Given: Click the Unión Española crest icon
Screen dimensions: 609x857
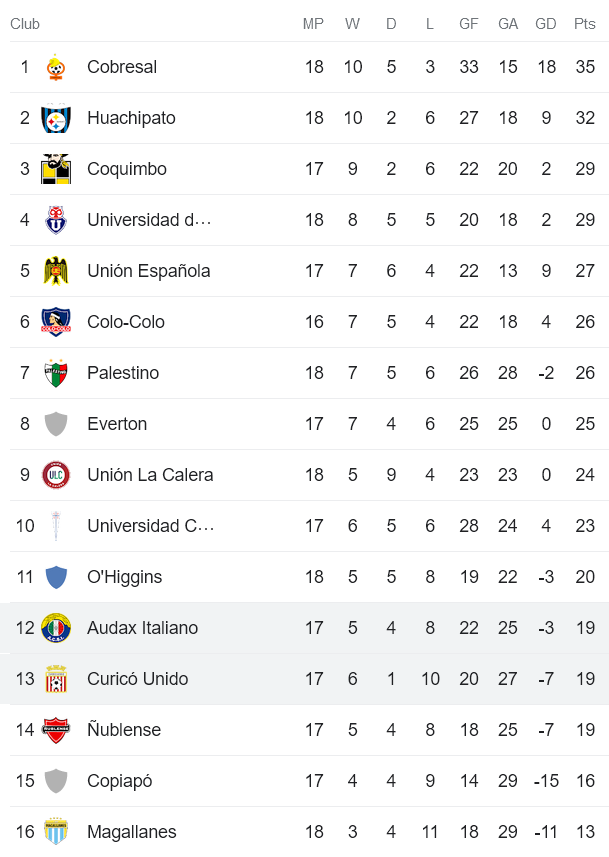Looking at the screenshot, I should pyautogui.click(x=56, y=272).
